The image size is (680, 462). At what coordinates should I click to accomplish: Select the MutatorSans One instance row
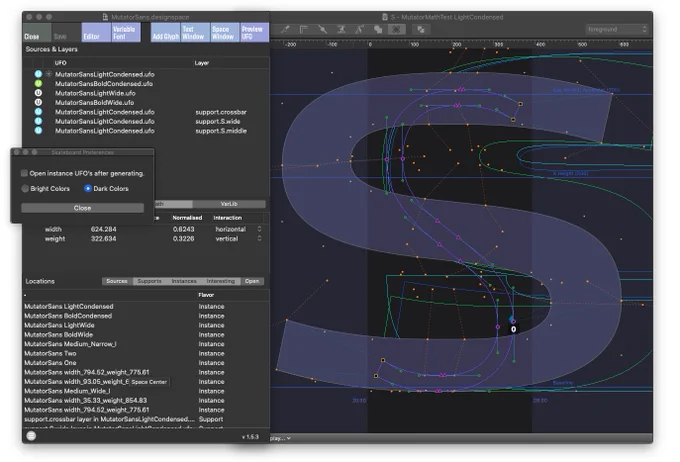click(x=147, y=363)
